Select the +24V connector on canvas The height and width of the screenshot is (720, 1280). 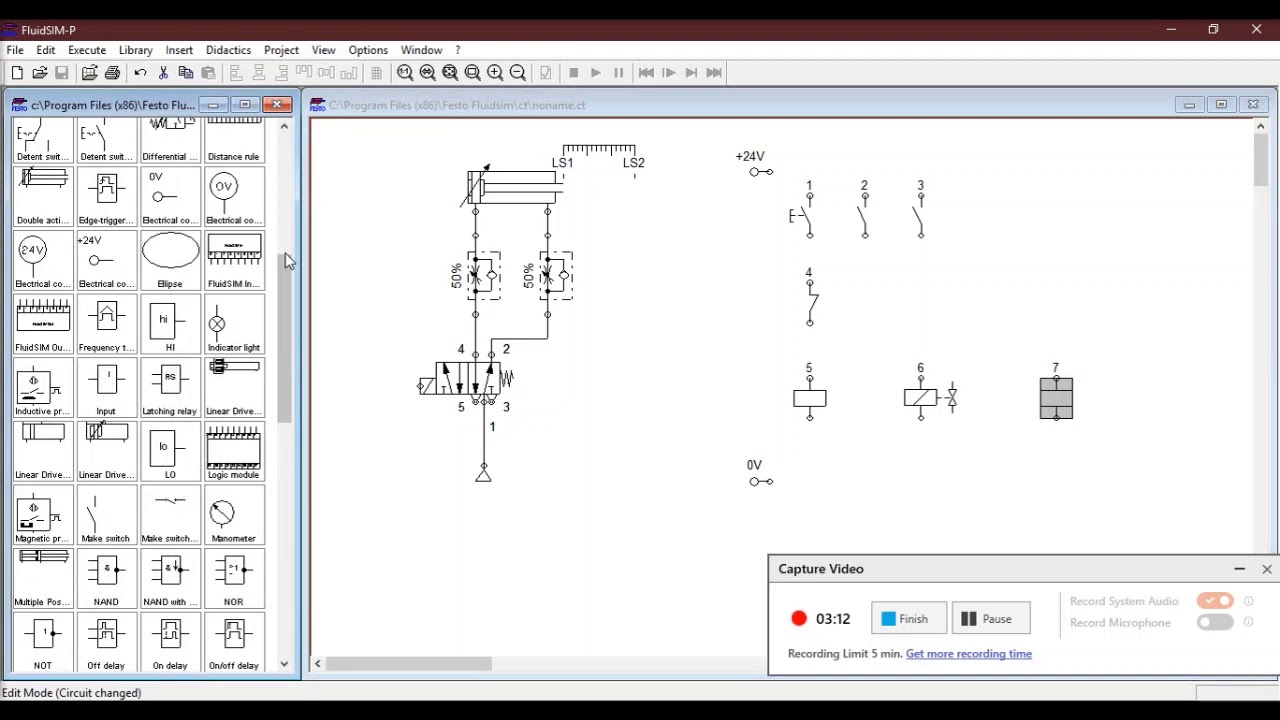pos(761,172)
